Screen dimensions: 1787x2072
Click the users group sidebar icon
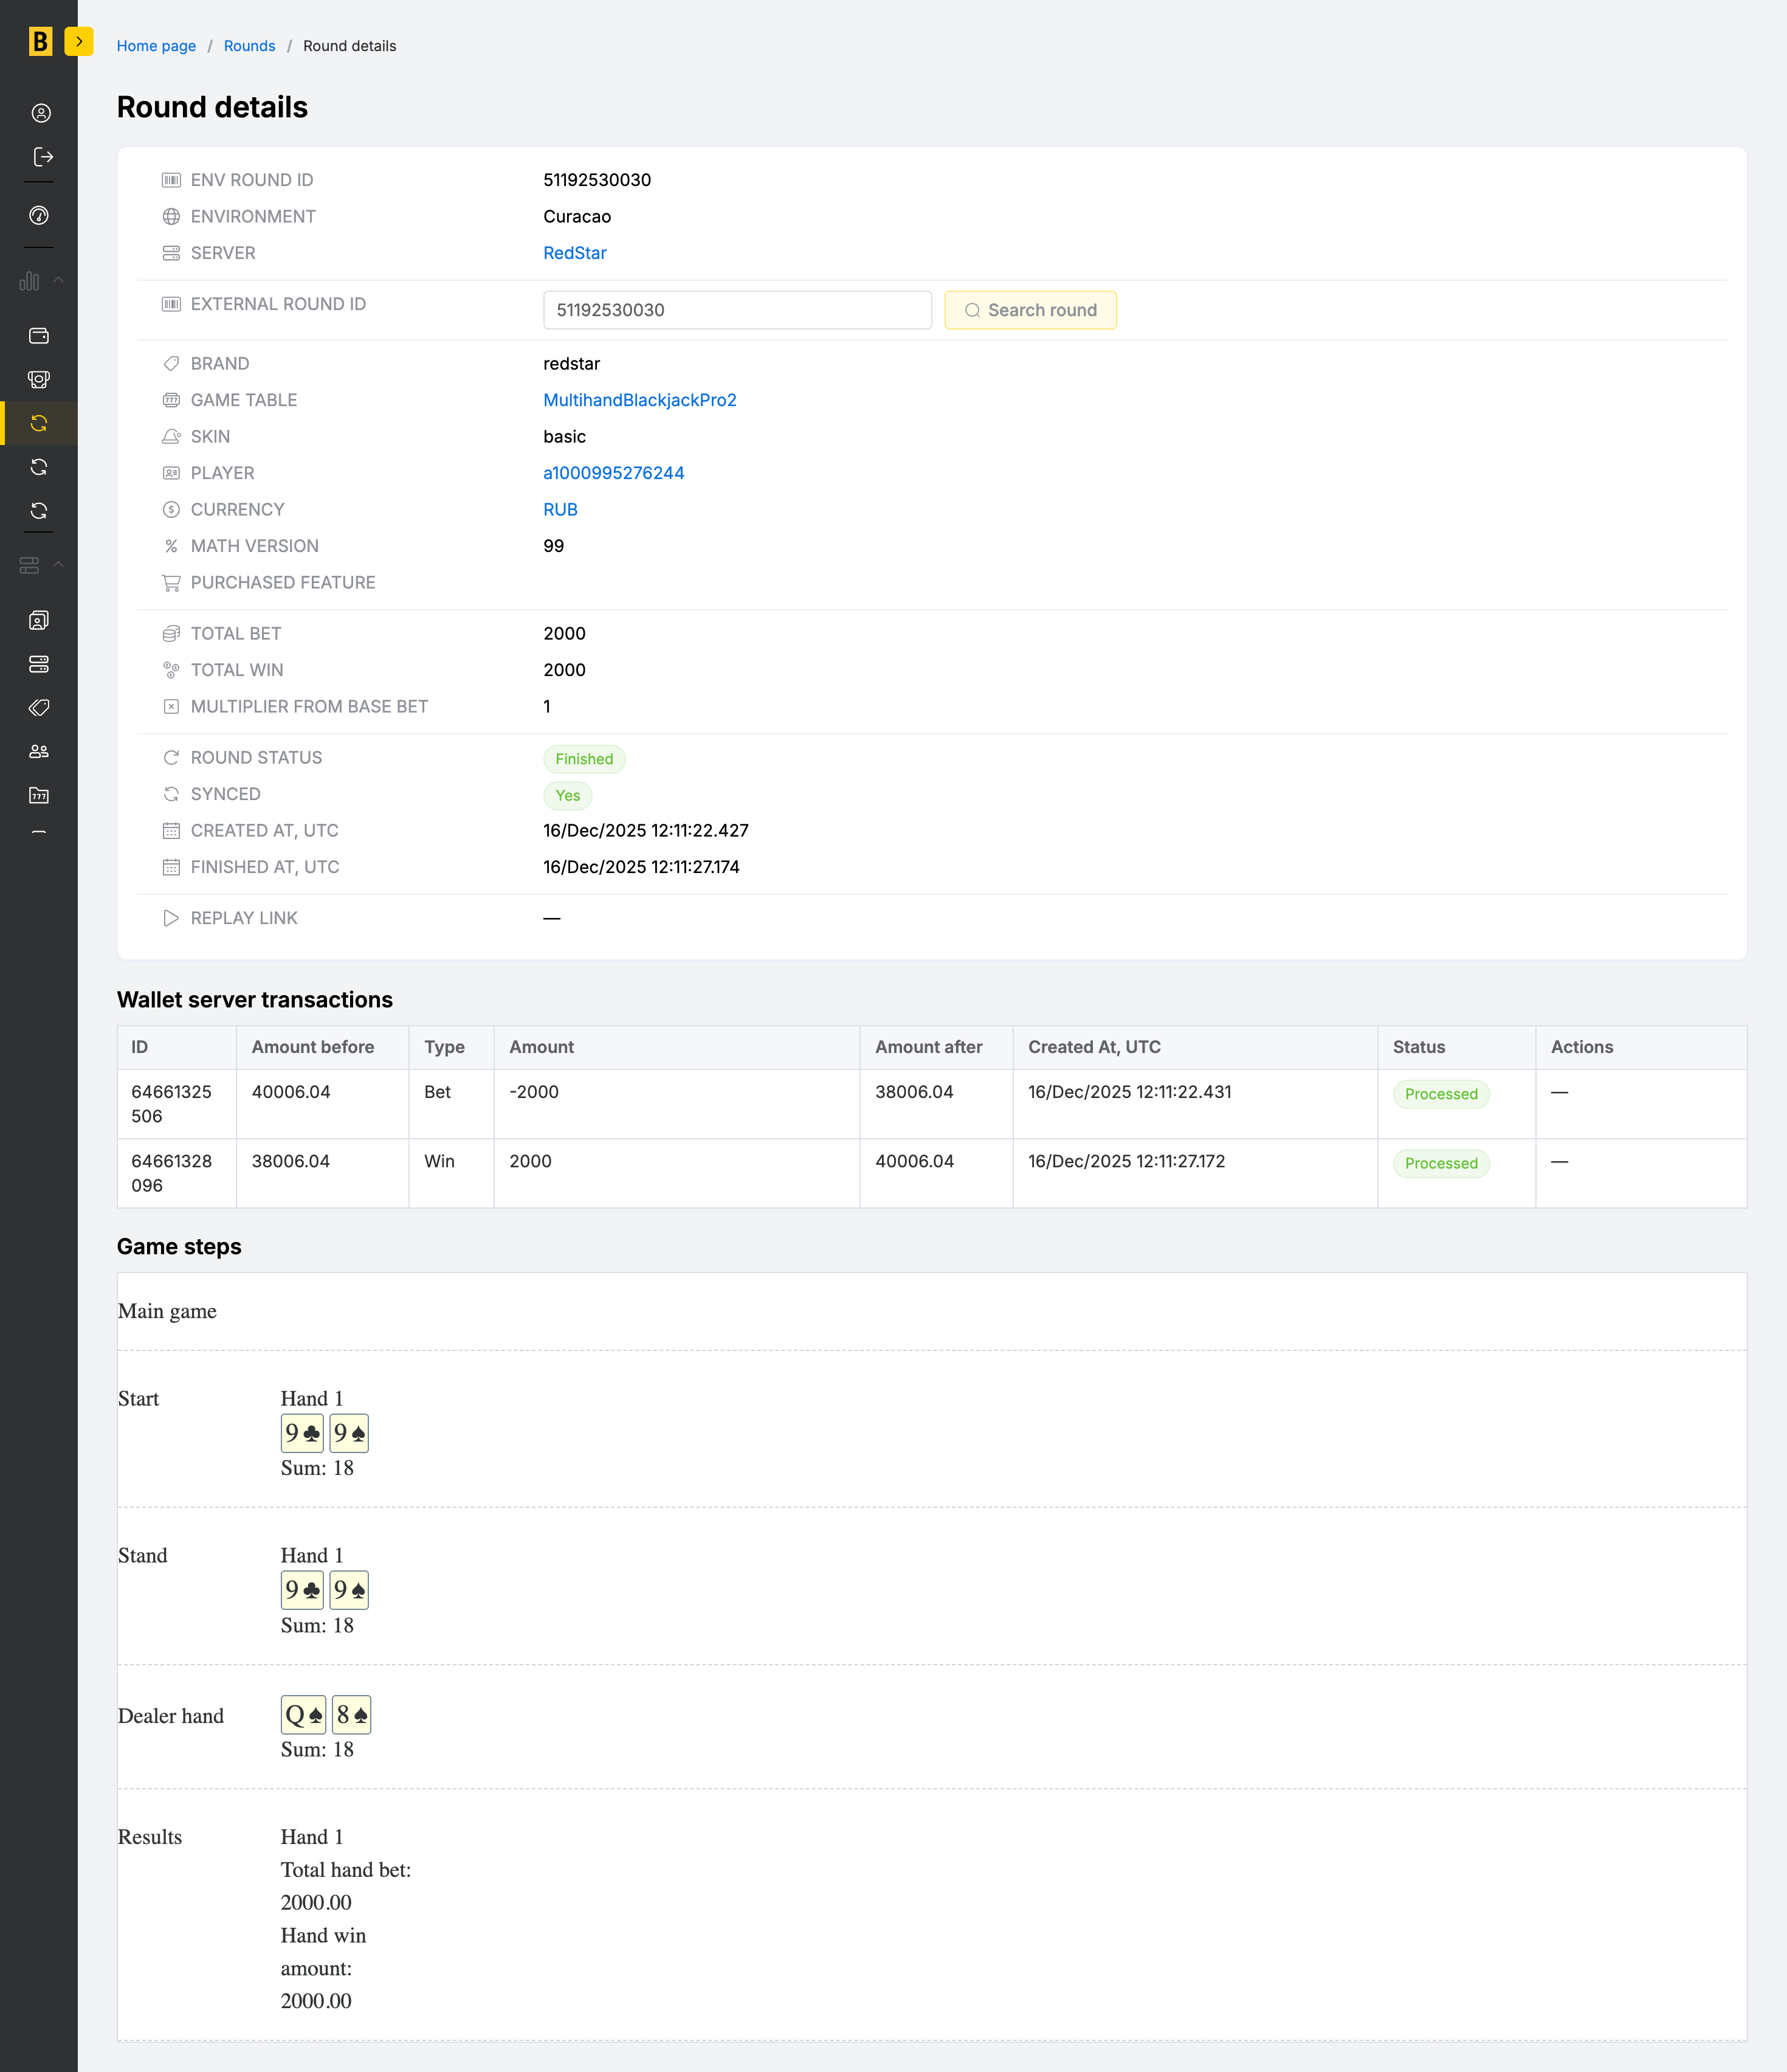[39, 751]
